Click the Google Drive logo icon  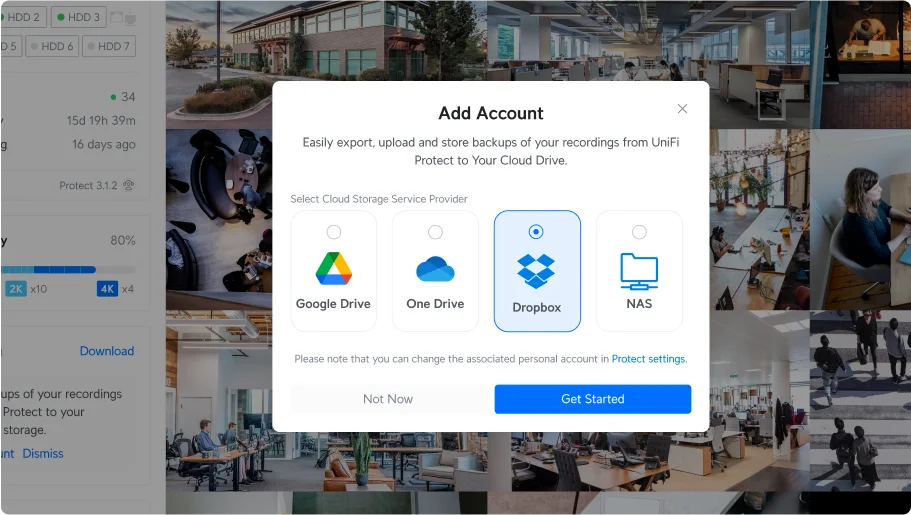[x=333, y=269]
